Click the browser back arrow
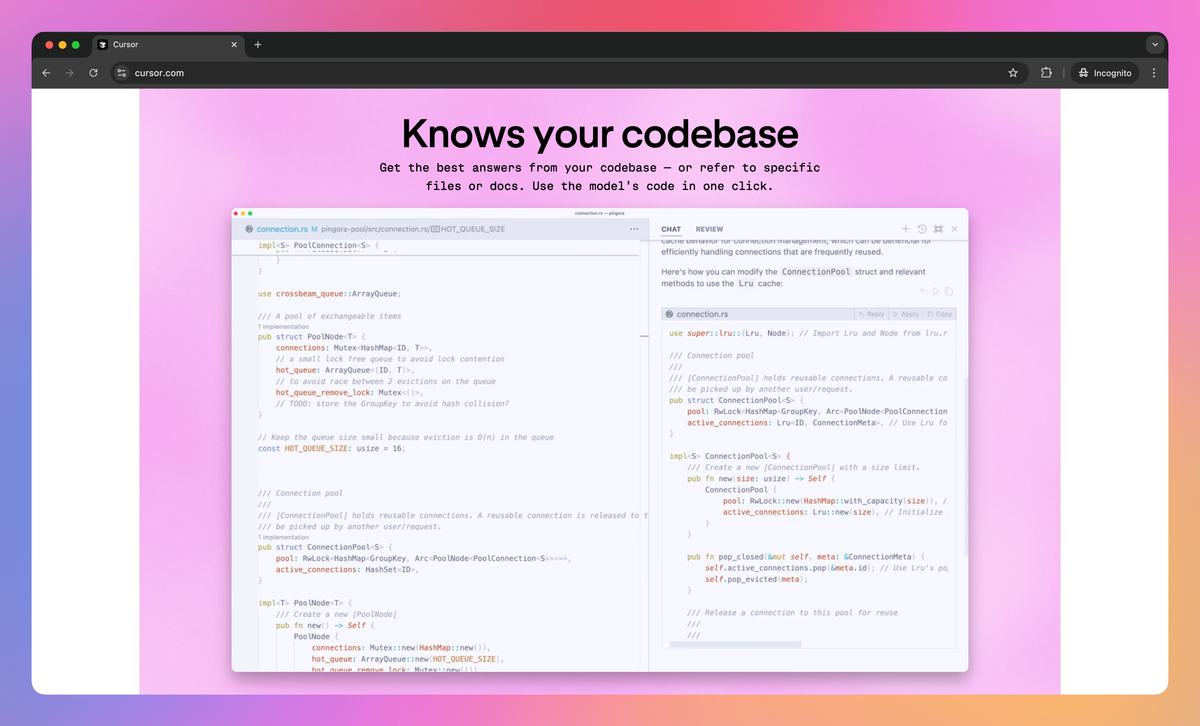The height and width of the screenshot is (726, 1200). (x=46, y=73)
